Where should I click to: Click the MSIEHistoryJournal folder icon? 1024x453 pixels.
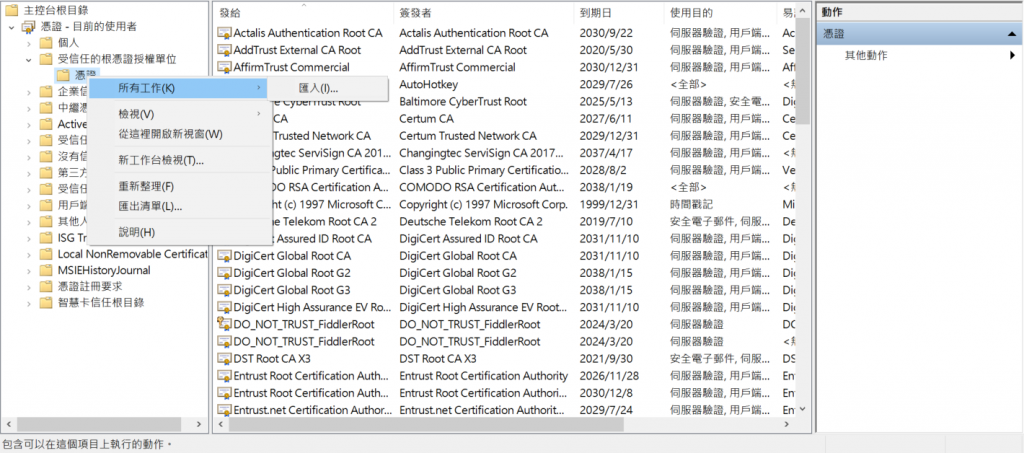(45, 270)
